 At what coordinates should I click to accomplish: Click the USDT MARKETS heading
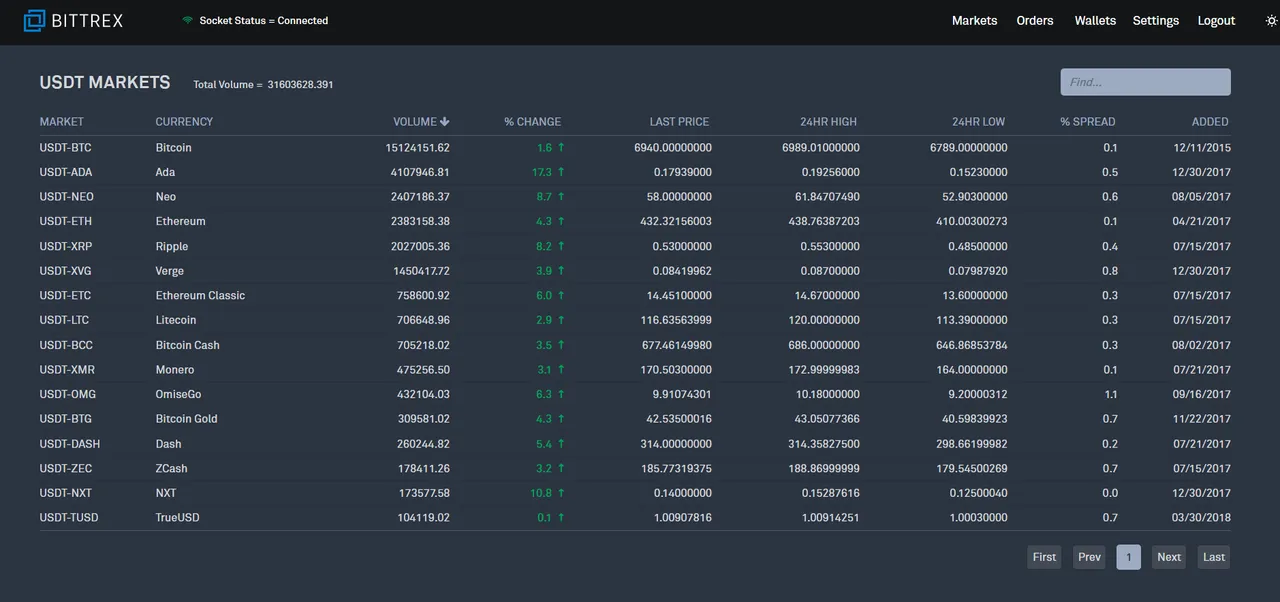tap(105, 83)
